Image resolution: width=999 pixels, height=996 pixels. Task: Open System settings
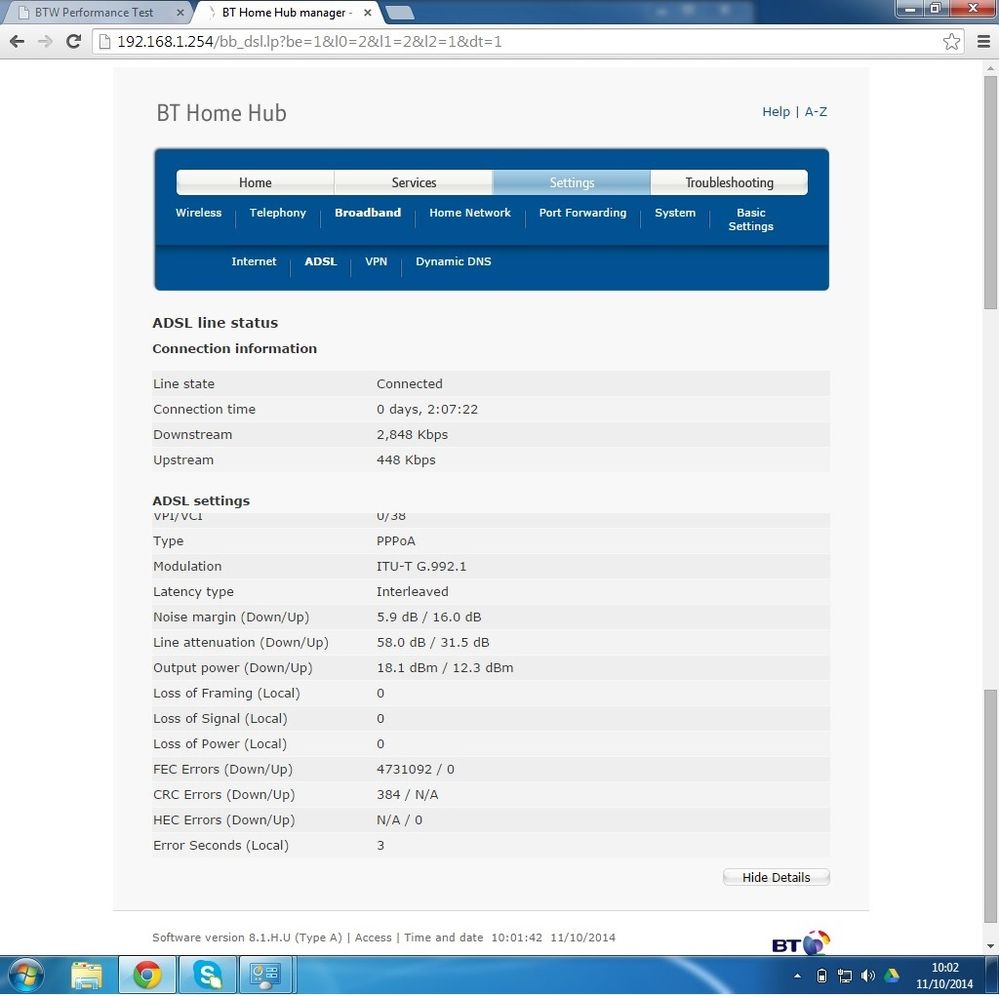[675, 213]
